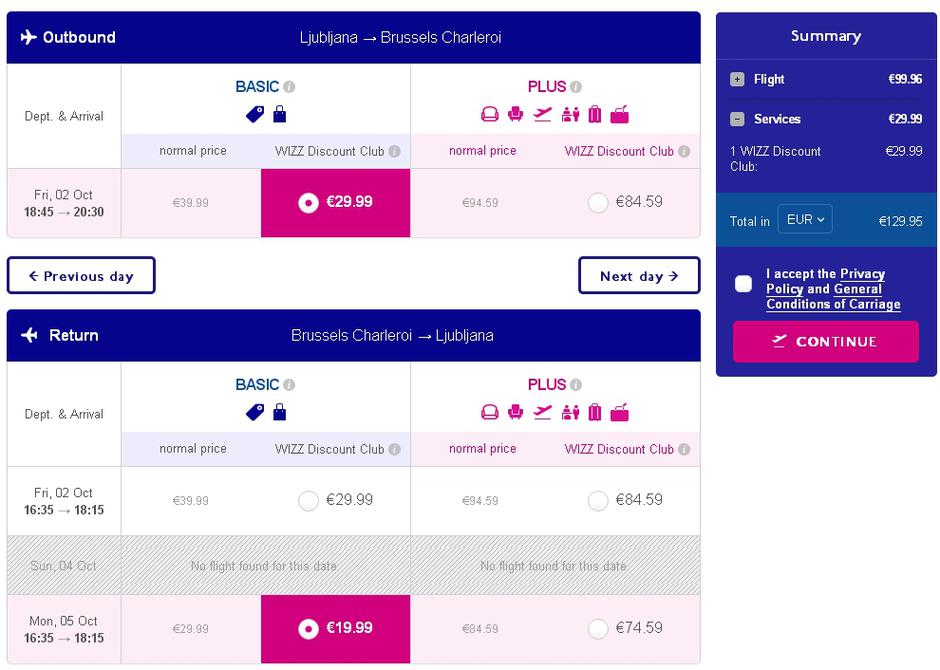Select return Fri 02 Oct BASIC €29.99 fare
The width and height of the screenshot is (940, 670).
[x=308, y=501]
